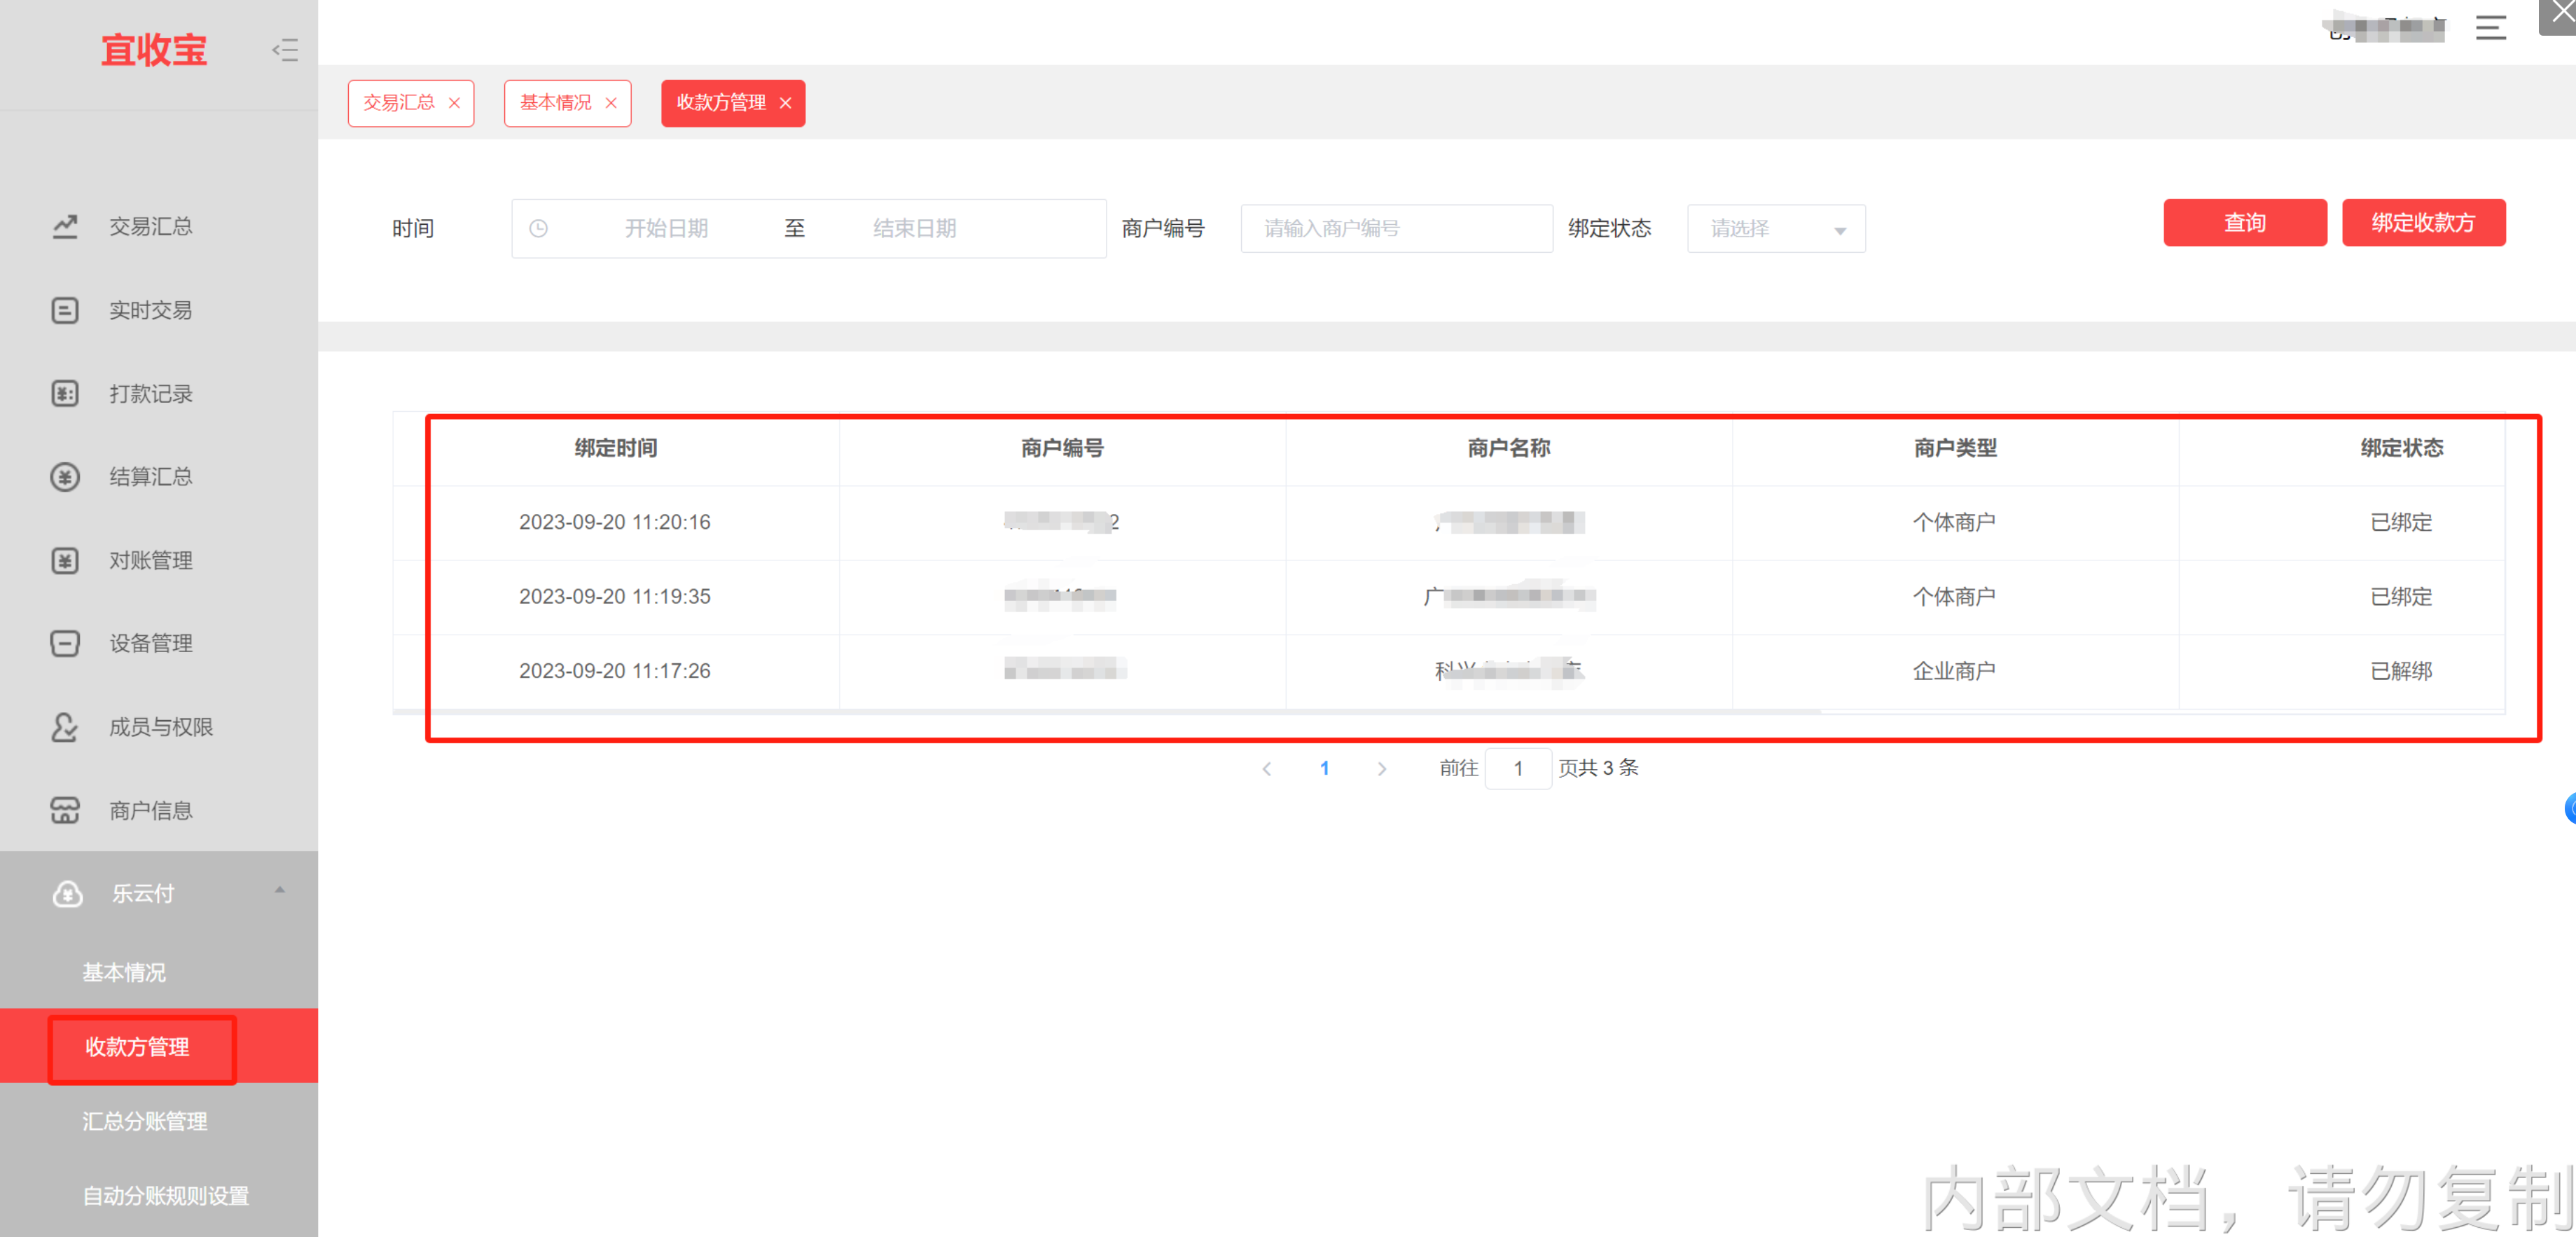Click the table's horizontal scrollbar
2576x1237 pixels.
(1106, 712)
